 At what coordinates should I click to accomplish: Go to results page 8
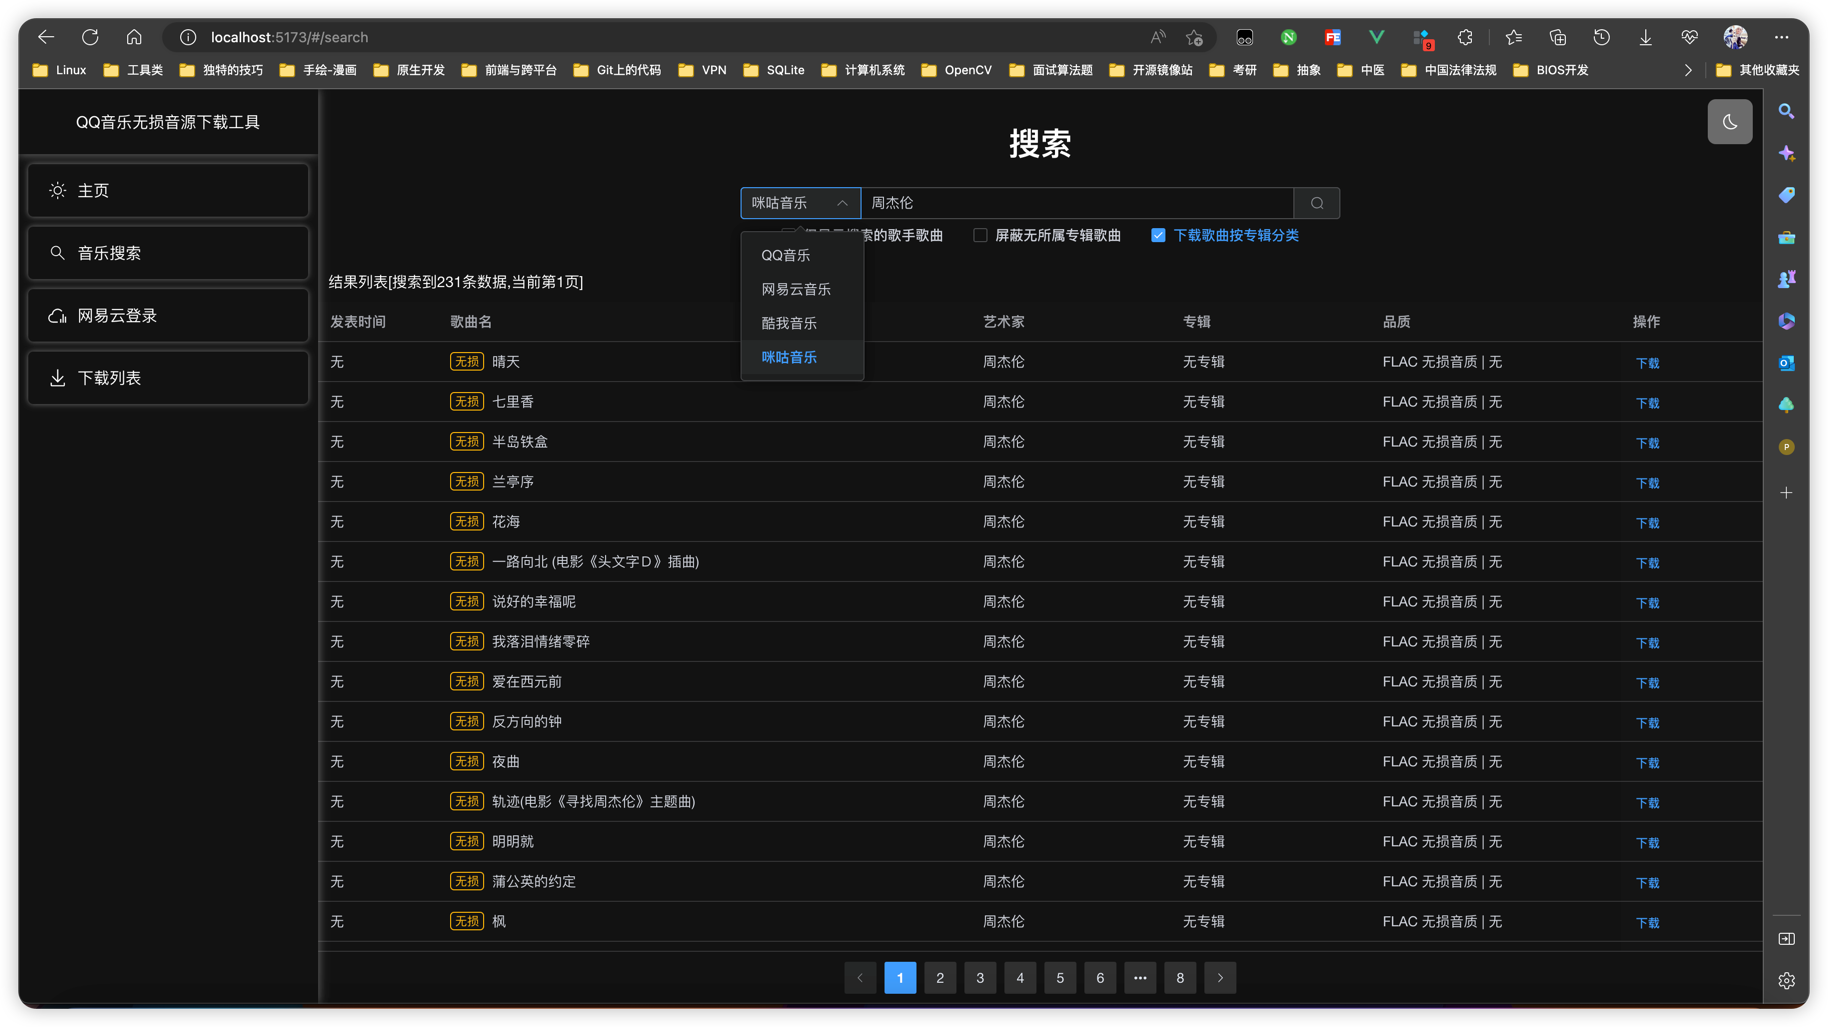pos(1180,978)
